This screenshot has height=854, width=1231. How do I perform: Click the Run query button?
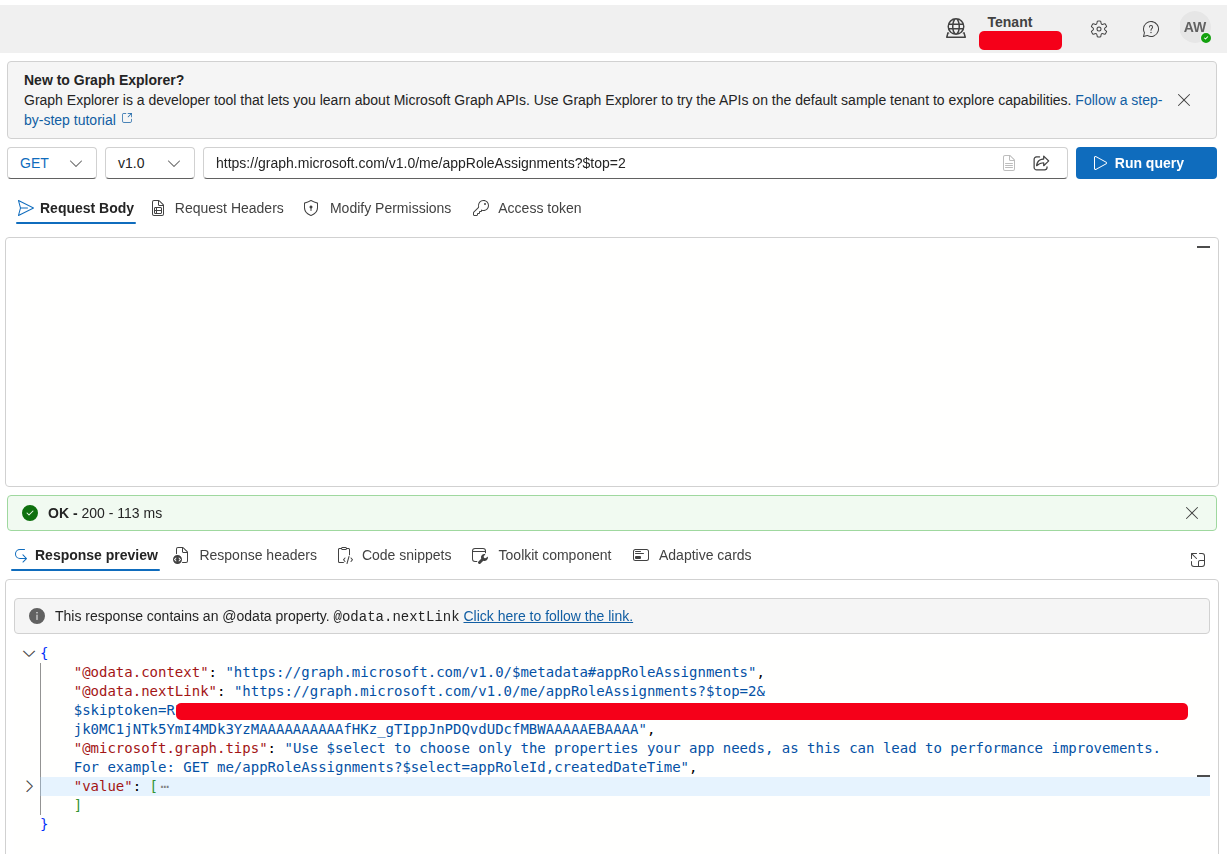tap(1146, 163)
